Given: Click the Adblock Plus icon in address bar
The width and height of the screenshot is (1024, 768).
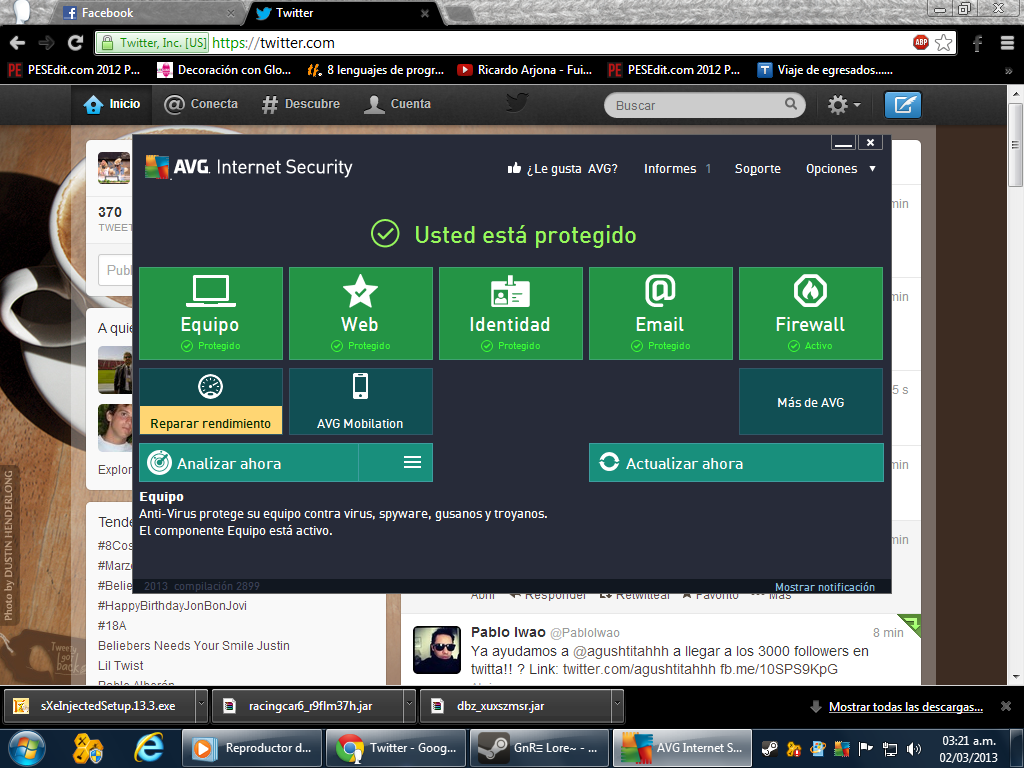Looking at the screenshot, I should [x=921, y=42].
